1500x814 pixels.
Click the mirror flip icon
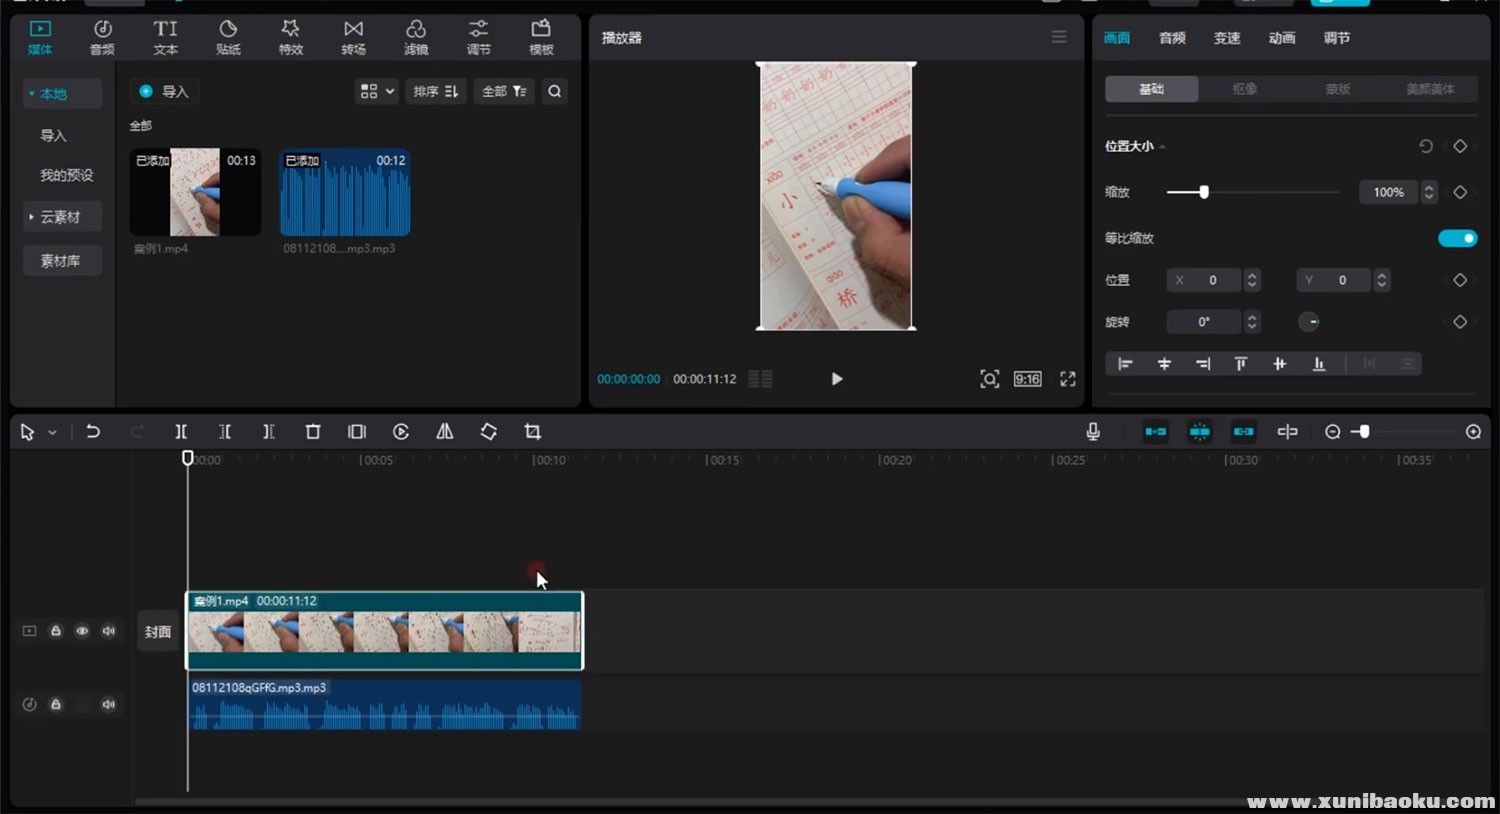click(x=445, y=431)
